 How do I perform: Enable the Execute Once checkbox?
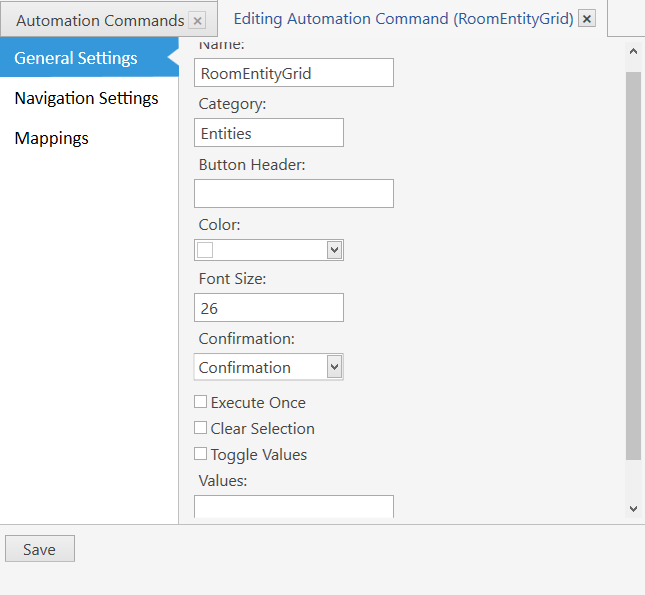click(x=200, y=402)
